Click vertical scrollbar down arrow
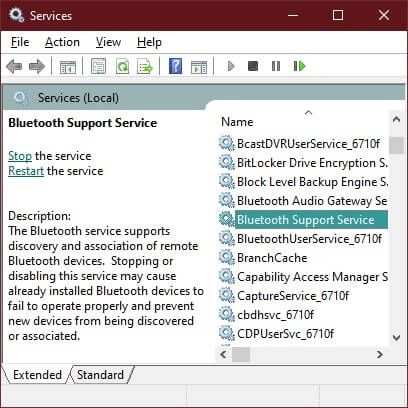 [x=396, y=337]
